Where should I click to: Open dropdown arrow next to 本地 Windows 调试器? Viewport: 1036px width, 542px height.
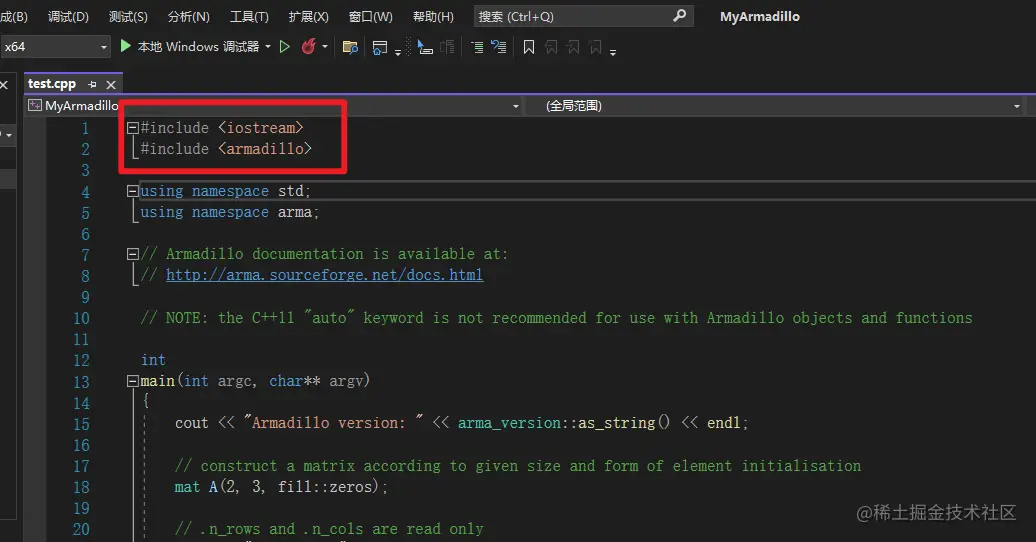pyautogui.click(x=268, y=47)
